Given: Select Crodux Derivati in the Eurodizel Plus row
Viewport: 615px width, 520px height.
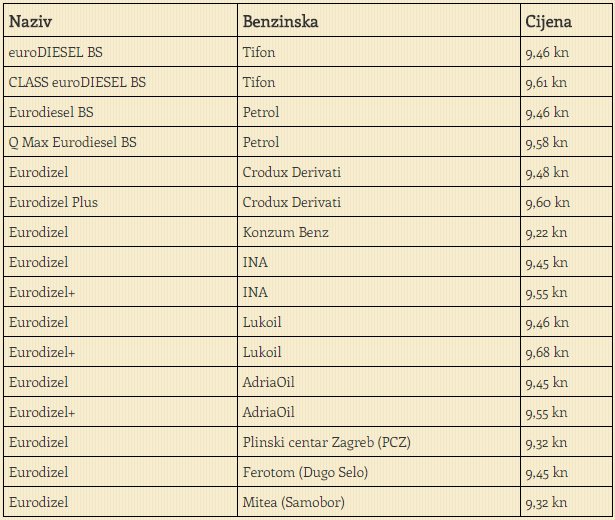Looking at the screenshot, I should click(x=292, y=202).
